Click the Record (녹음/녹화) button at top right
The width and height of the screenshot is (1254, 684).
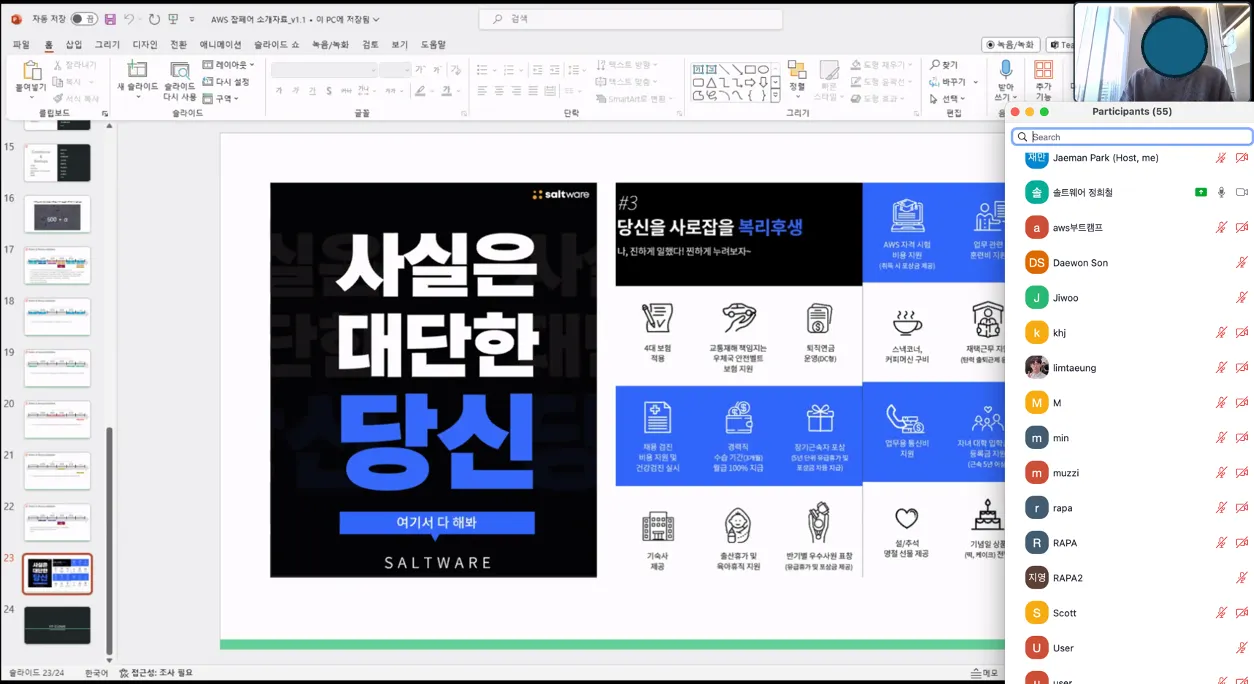[x=1011, y=45]
